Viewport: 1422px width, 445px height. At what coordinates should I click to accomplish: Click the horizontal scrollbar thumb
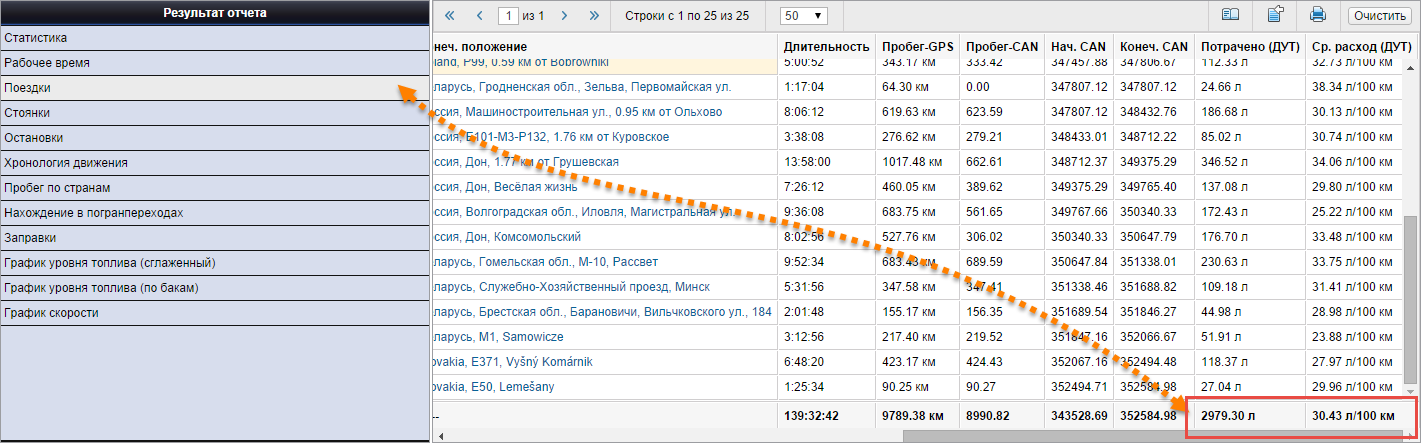tap(1153, 436)
